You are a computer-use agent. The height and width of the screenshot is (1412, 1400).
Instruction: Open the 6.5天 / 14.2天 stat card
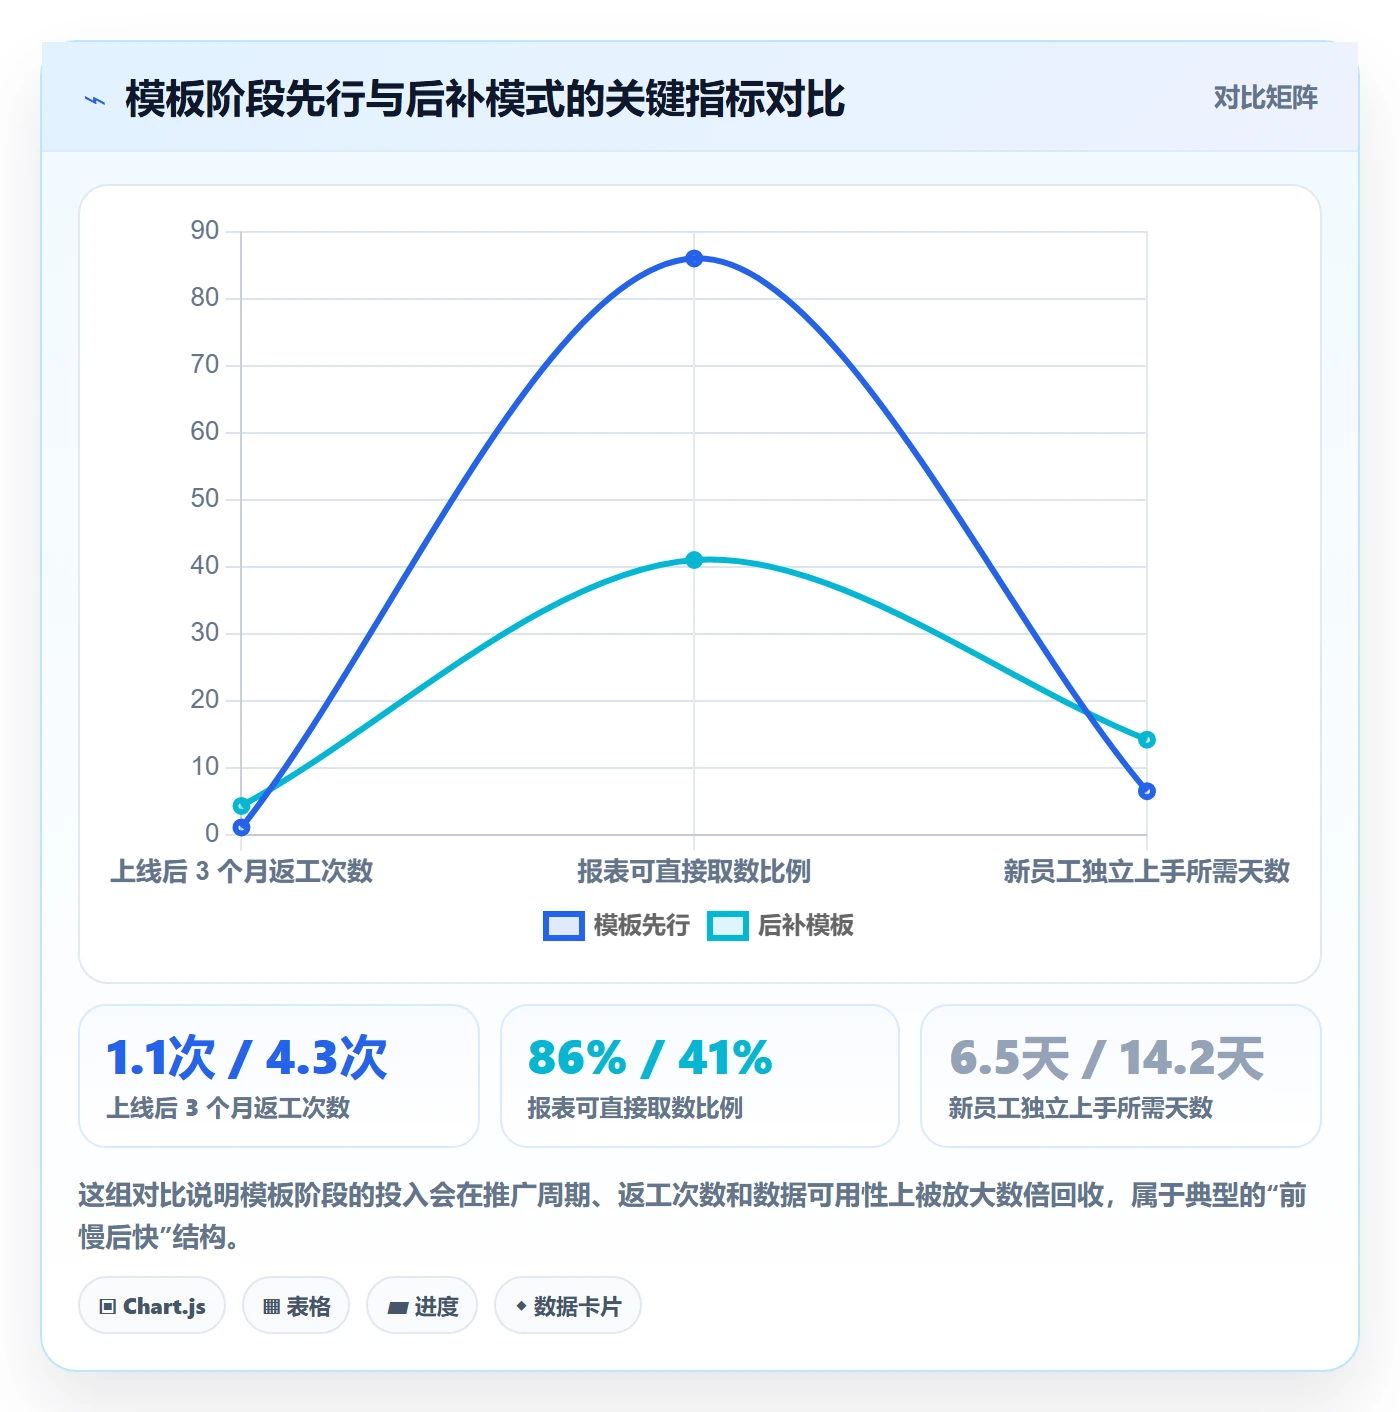click(x=1121, y=1076)
